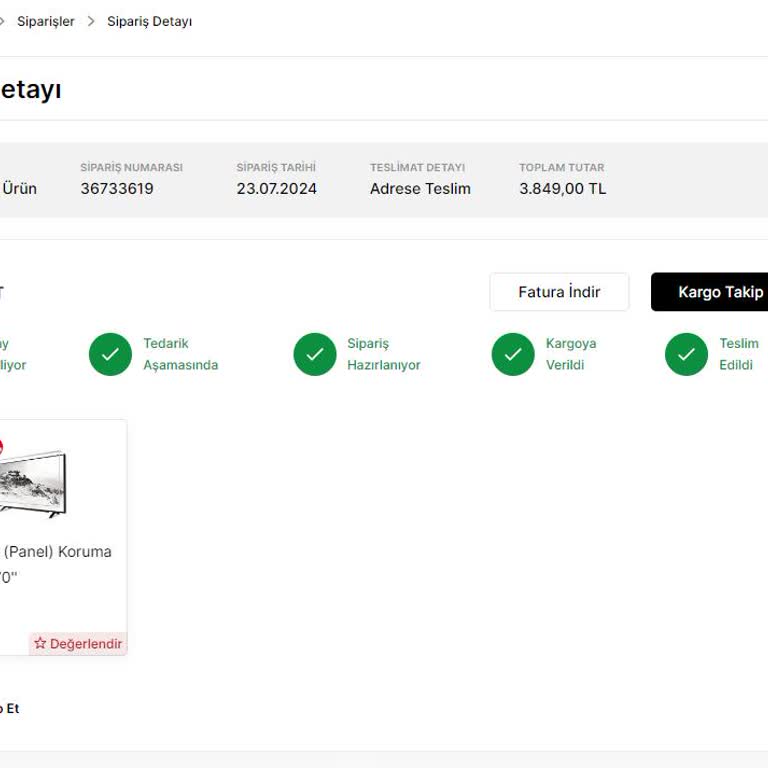Open the TV product thumbnail

(x=32, y=484)
